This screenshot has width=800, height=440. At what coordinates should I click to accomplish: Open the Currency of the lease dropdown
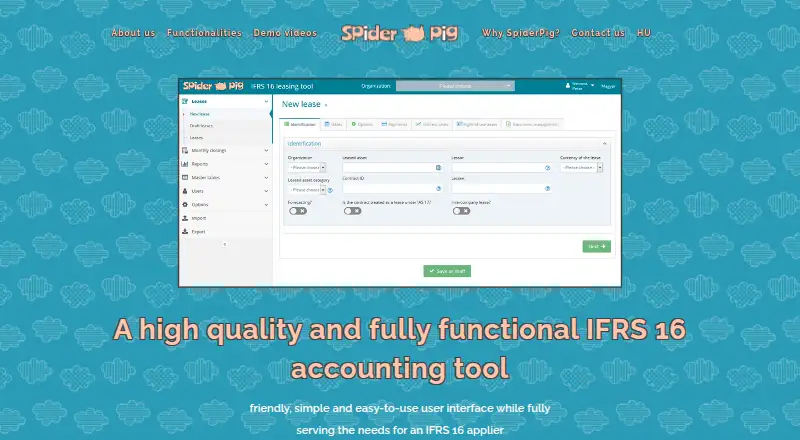(582, 167)
